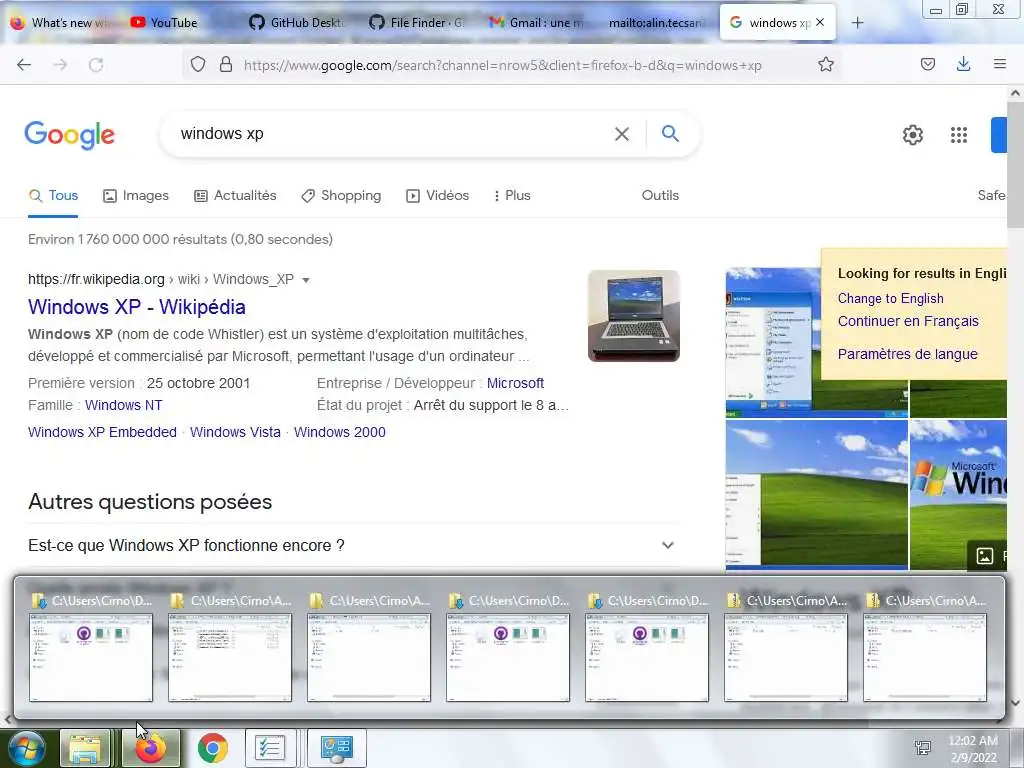Close the 'windows xp' Google tab
This screenshot has height=768, width=1024.
[820, 22]
